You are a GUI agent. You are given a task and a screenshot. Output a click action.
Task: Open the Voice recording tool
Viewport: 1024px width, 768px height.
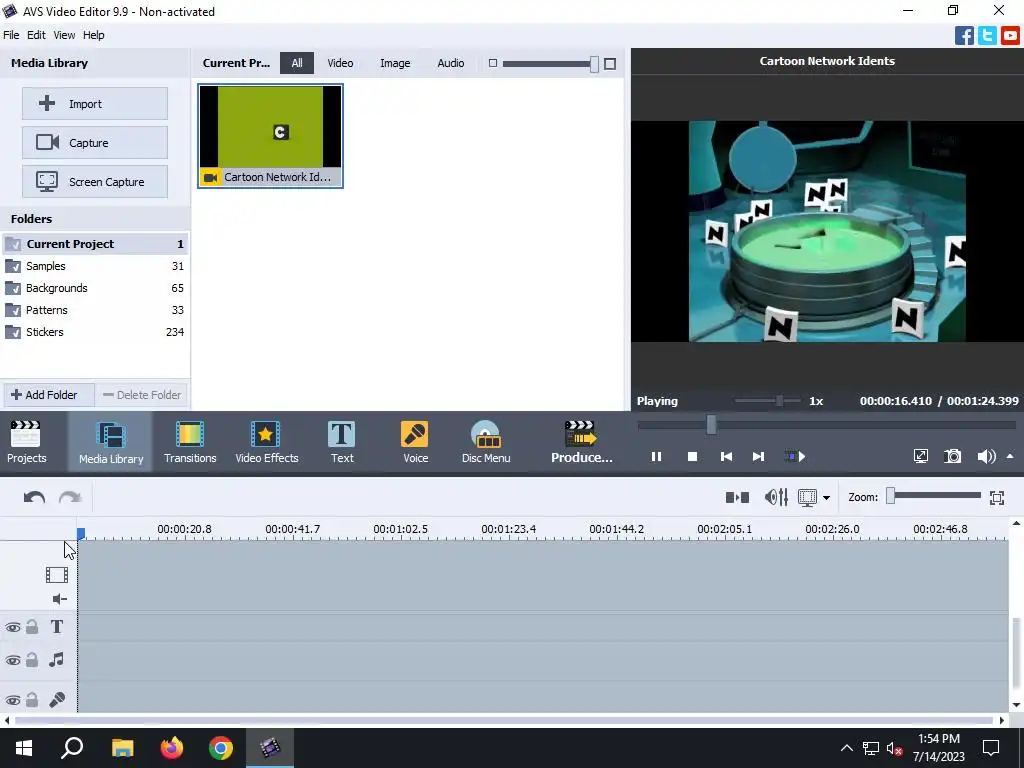pyautogui.click(x=415, y=441)
